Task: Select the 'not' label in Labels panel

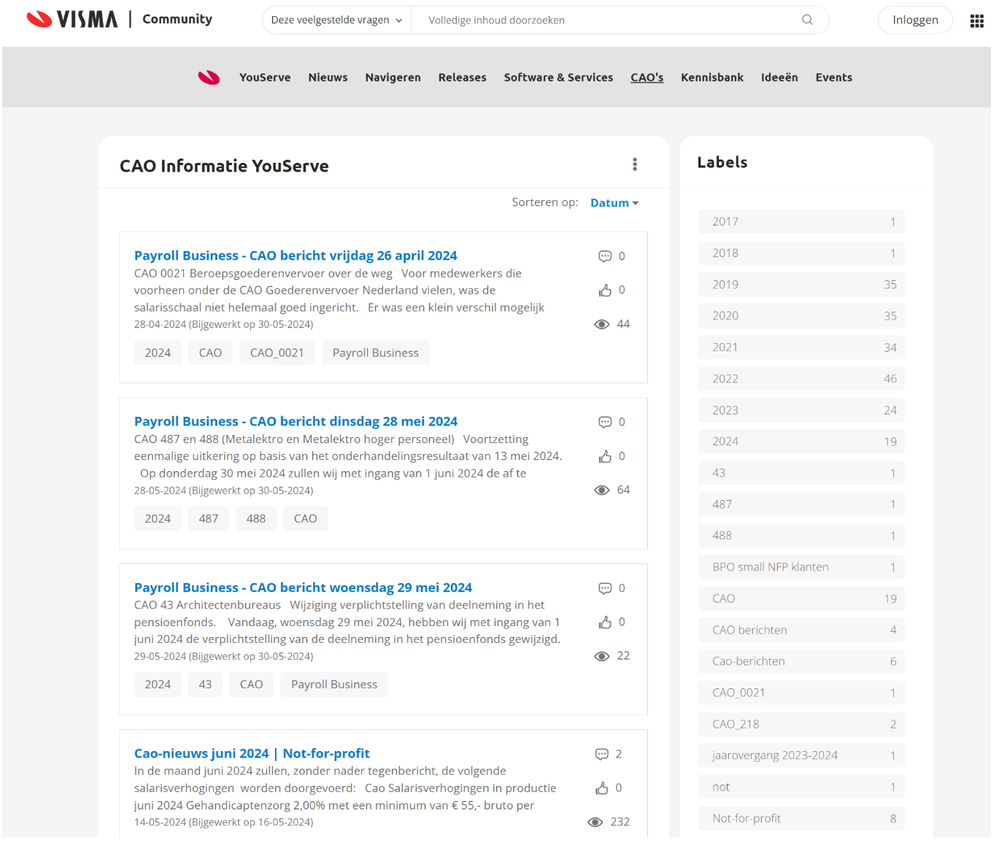Action: point(801,787)
